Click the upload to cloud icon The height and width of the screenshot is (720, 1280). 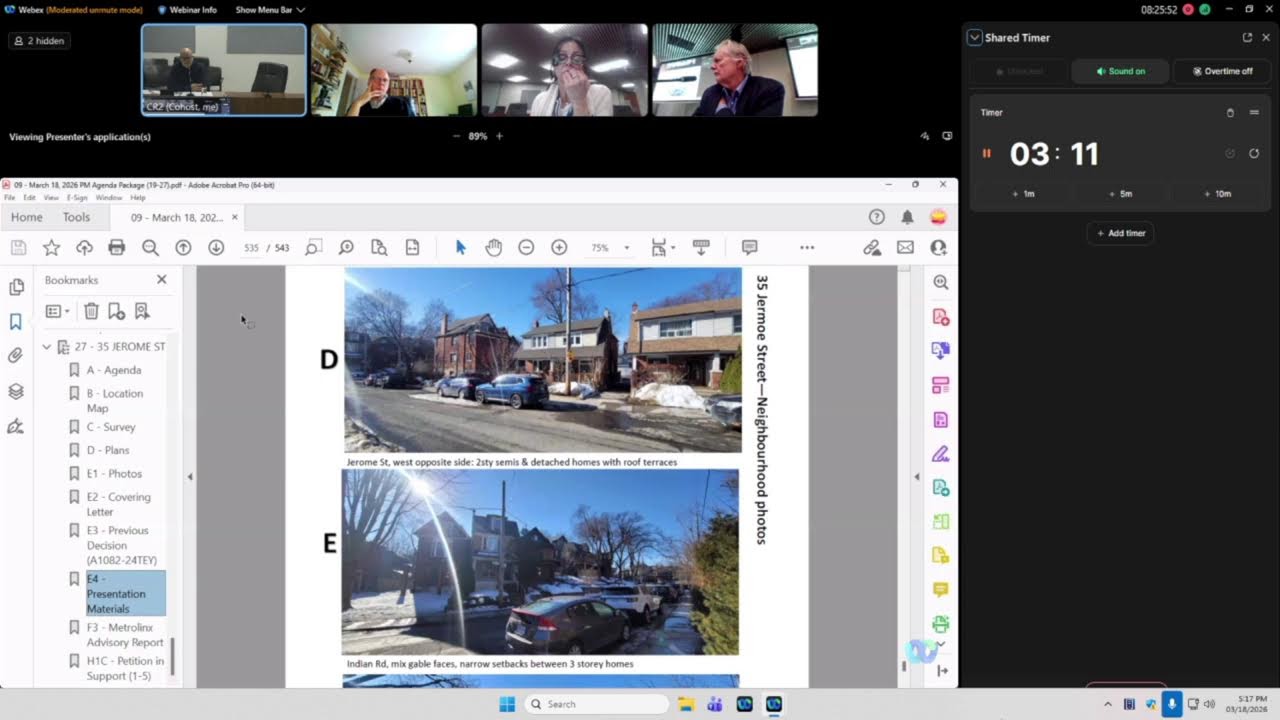[x=84, y=247]
